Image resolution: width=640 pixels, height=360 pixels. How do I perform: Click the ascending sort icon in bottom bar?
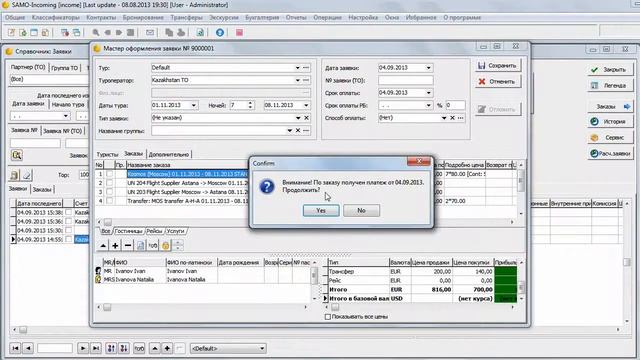(x=111, y=348)
